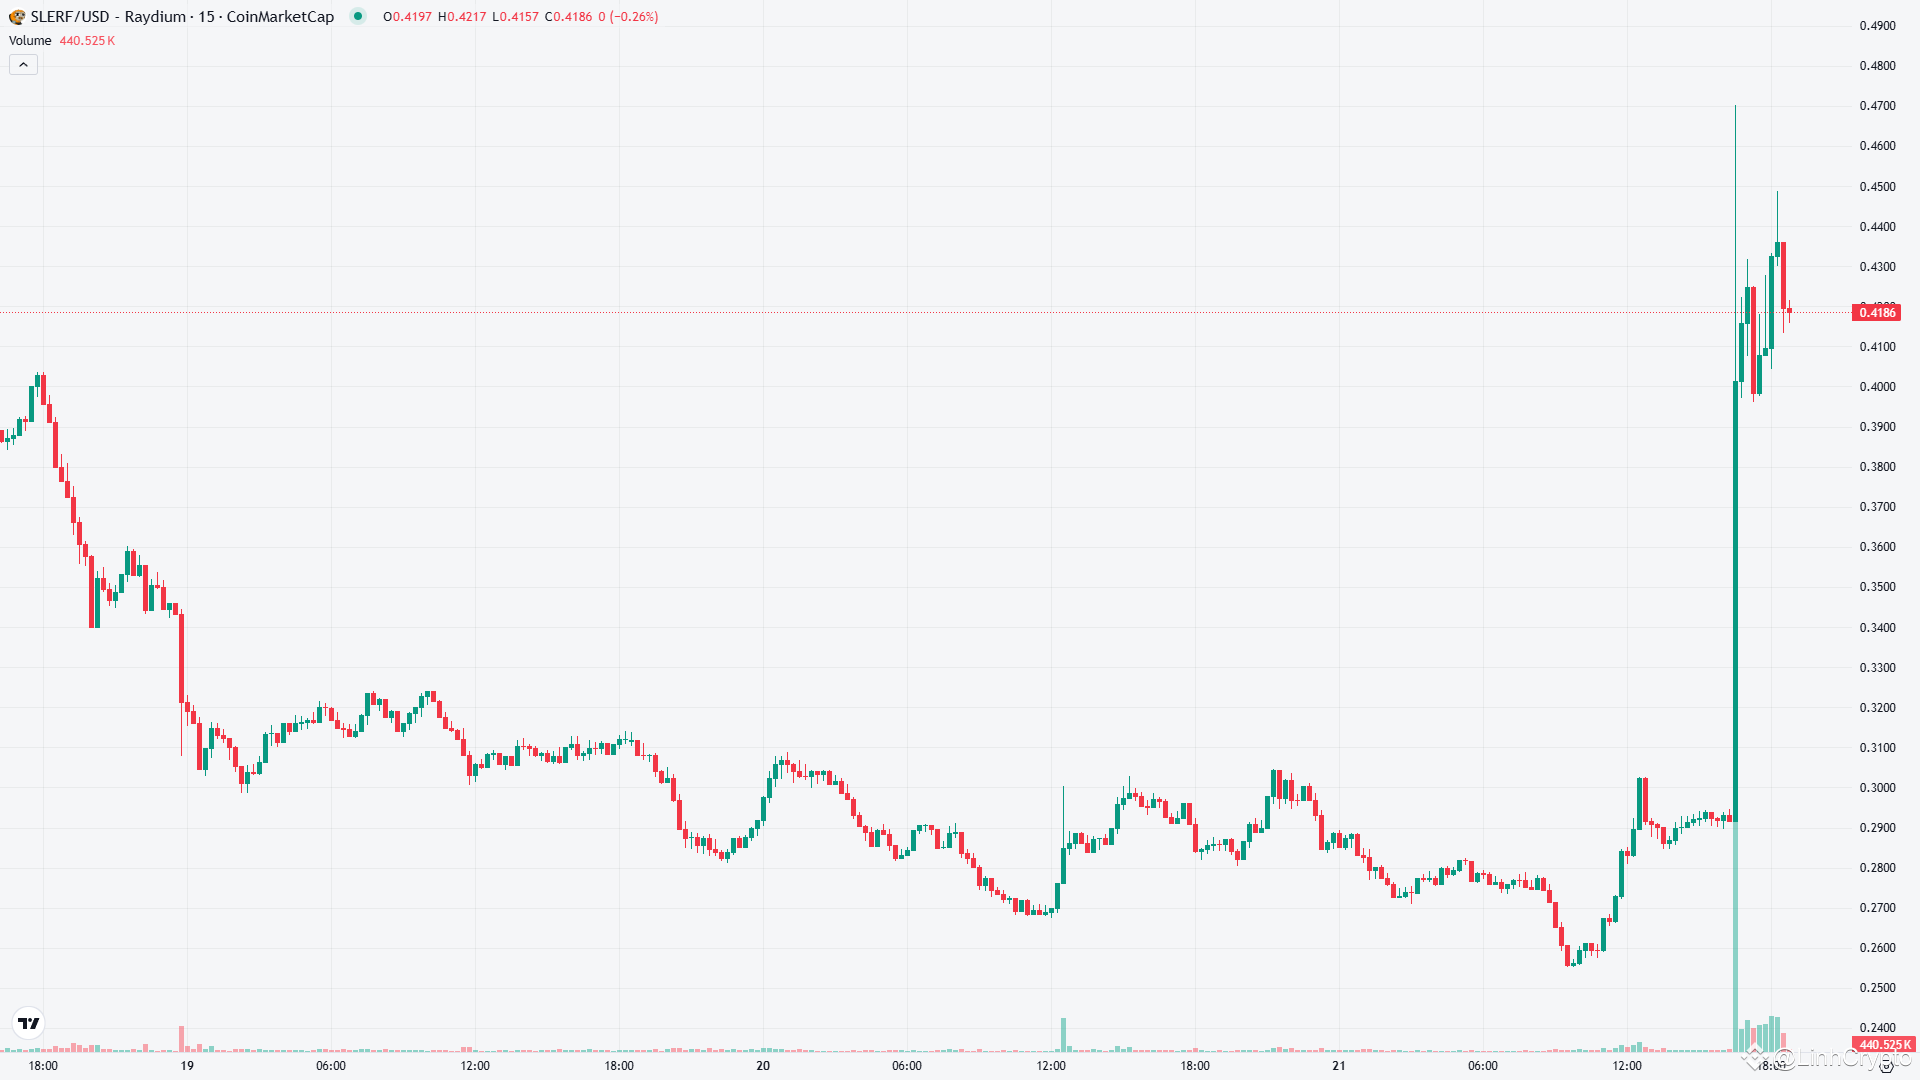Click the date label 20 on the time axis
The height and width of the screenshot is (1080, 1920).
[x=763, y=1066]
